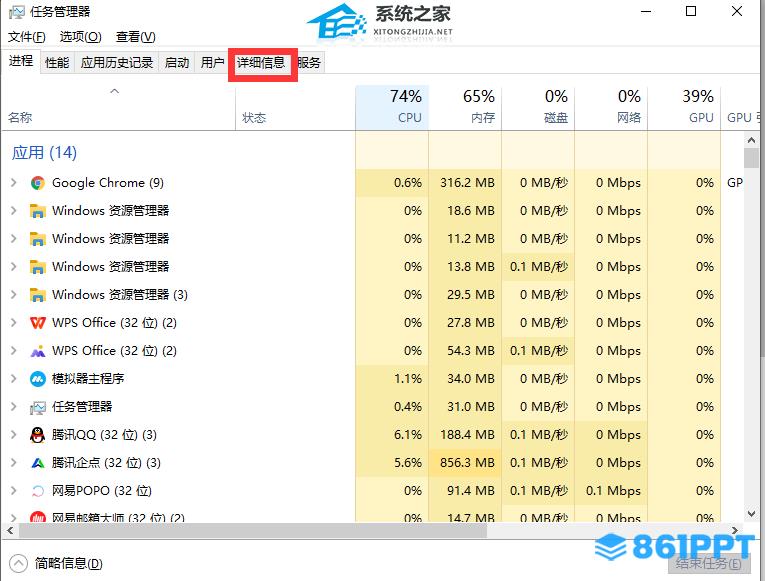765x581 pixels.
Task: Sort by the 网络 column header
Action: [x=611, y=108]
